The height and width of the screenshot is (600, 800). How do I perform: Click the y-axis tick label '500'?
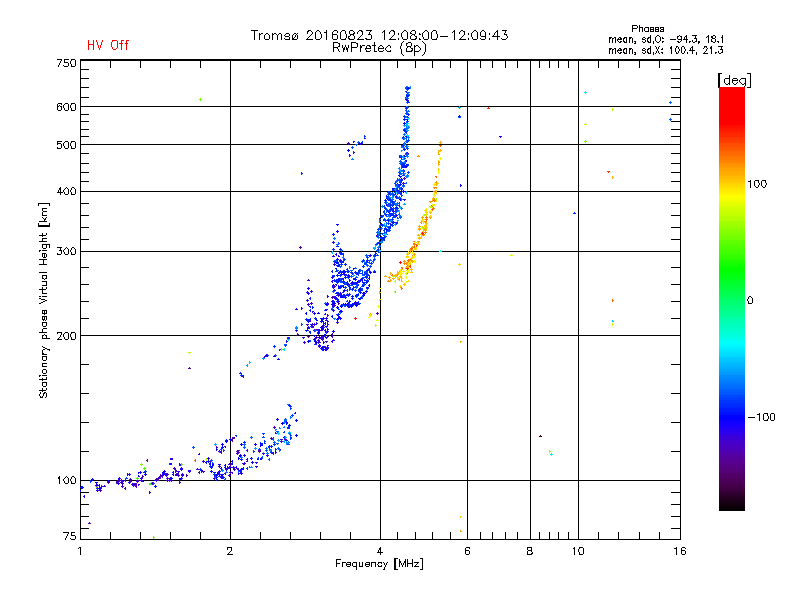pos(66,145)
